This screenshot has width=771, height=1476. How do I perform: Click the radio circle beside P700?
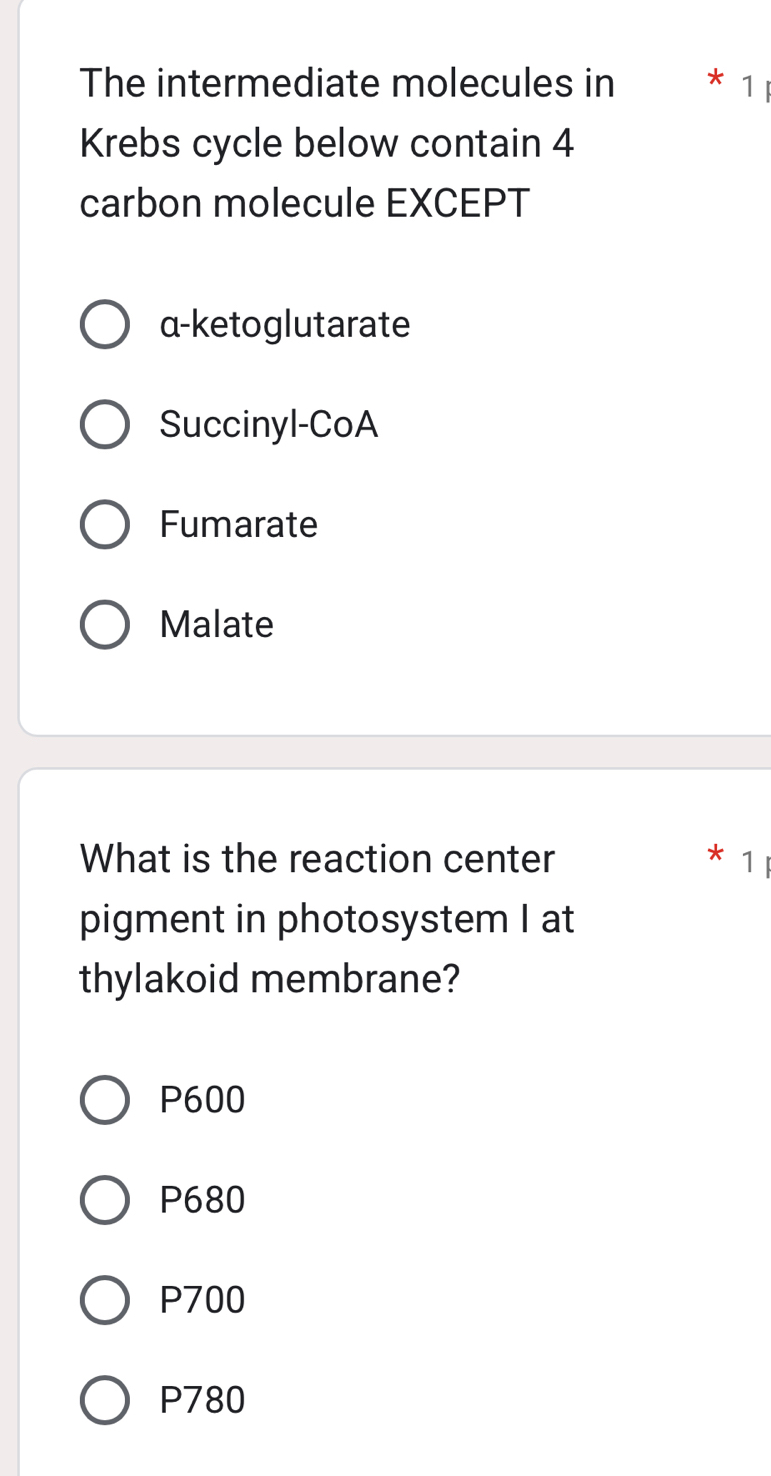pyautogui.click(x=104, y=1299)
